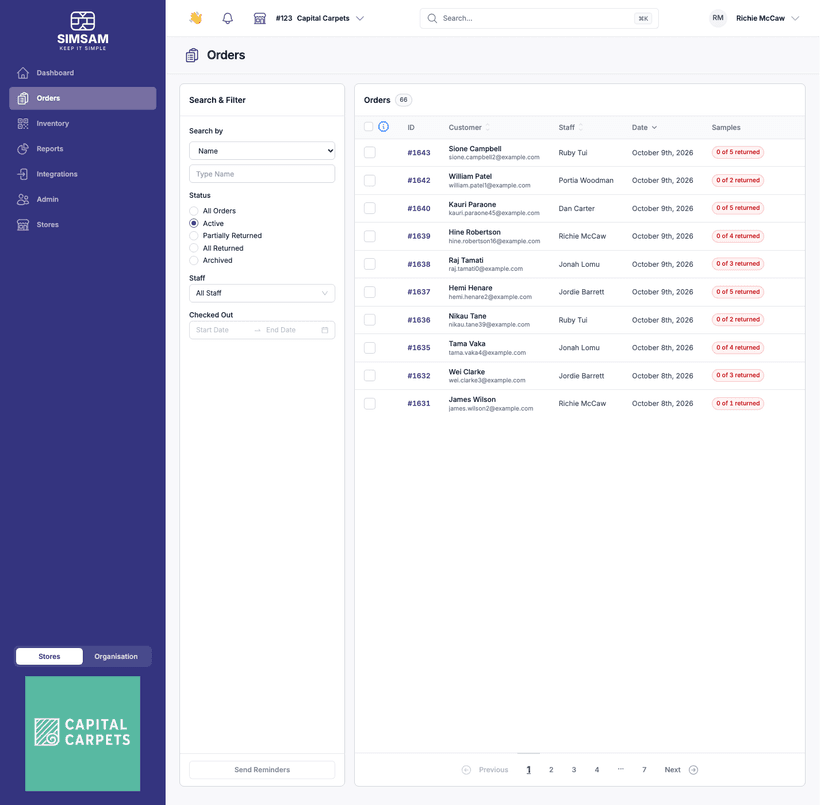Switch to the Stores tab at bottom
The height and width of the screenshot is (805, 828).
click(49, 656)
